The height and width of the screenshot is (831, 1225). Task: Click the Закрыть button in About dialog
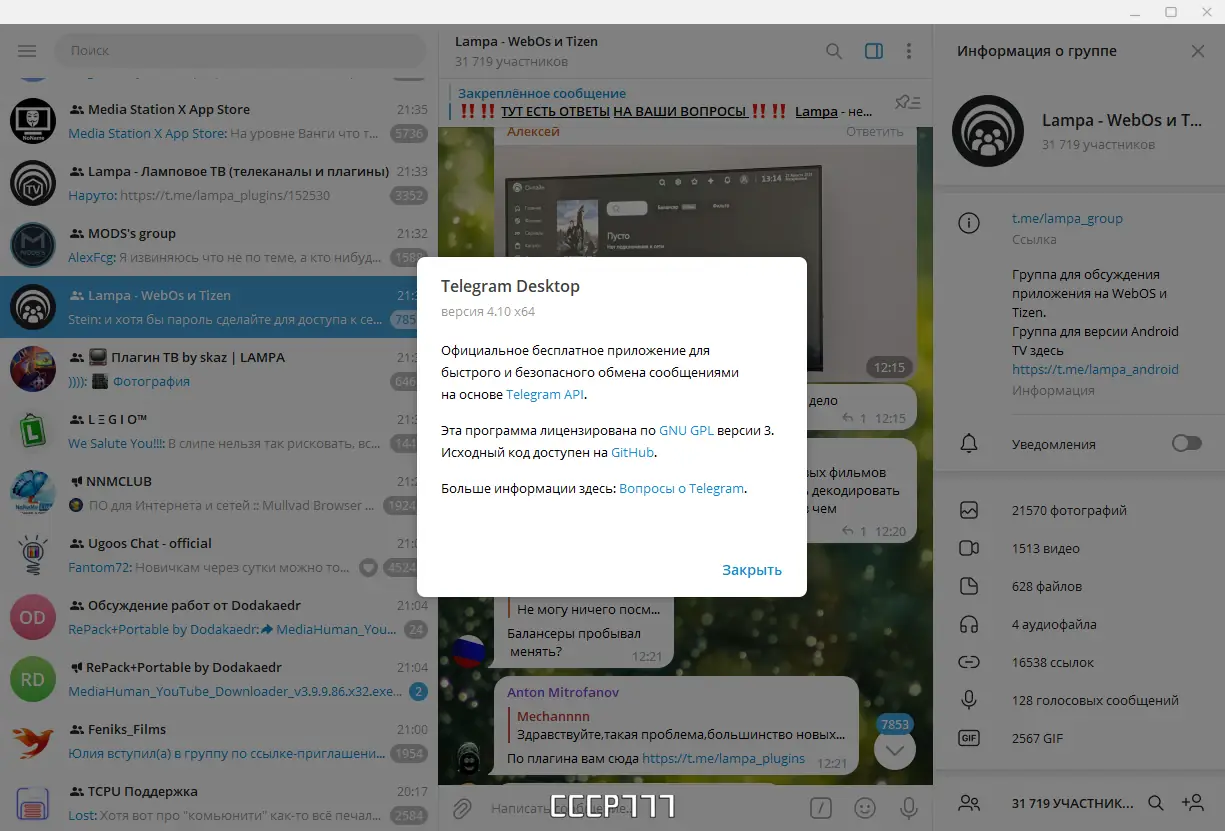click(x=752, y=570)
